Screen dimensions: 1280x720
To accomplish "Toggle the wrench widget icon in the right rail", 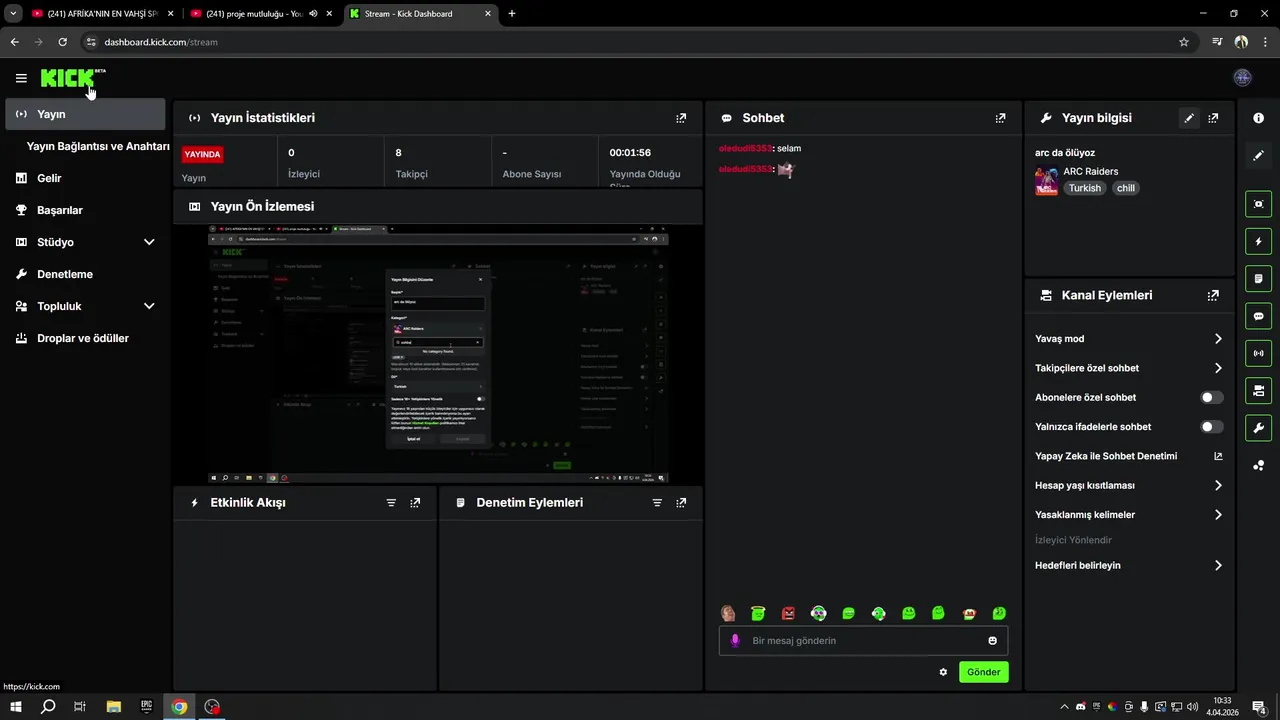I will 1259,428.
